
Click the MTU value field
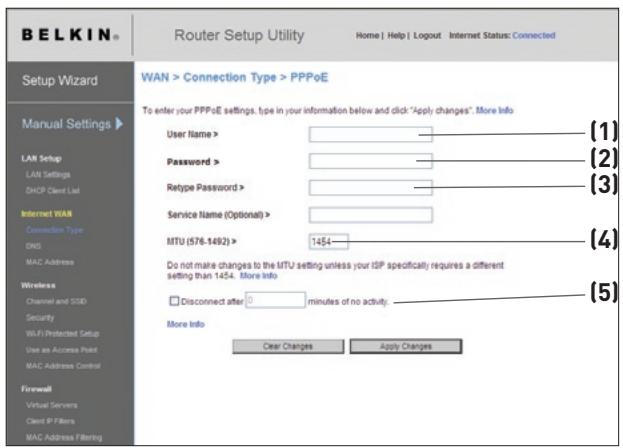pos(329,241)
